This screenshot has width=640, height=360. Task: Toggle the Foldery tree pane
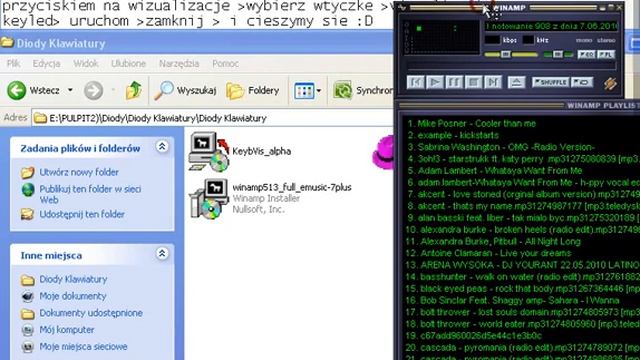pyautogui.click(x=253, y=90)
